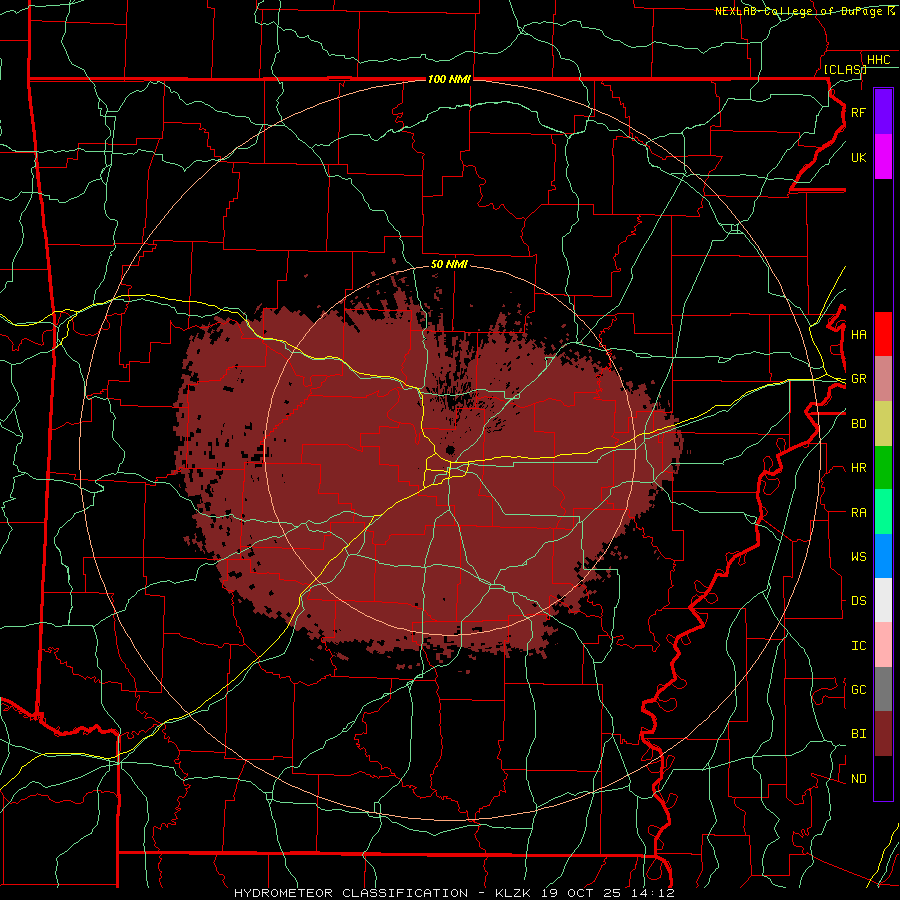Click the 50 NMI range ring label
900x900 pixels.
[449, 264]
